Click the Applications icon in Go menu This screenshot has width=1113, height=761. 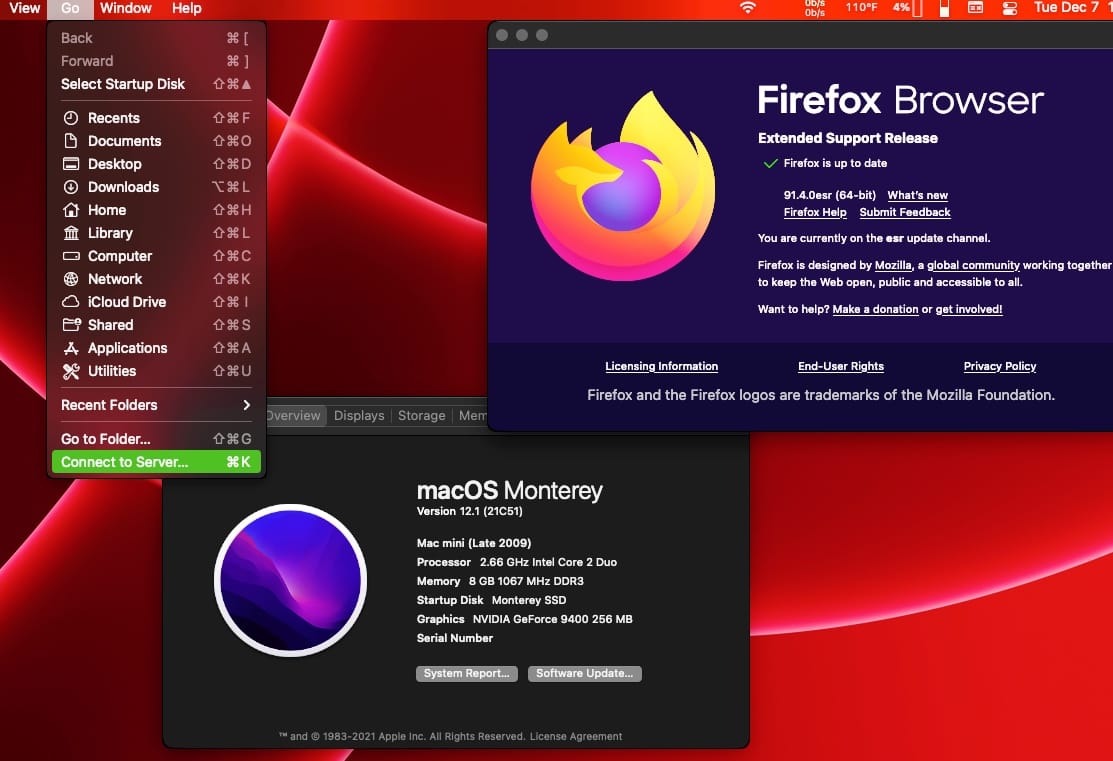(71, 348)
